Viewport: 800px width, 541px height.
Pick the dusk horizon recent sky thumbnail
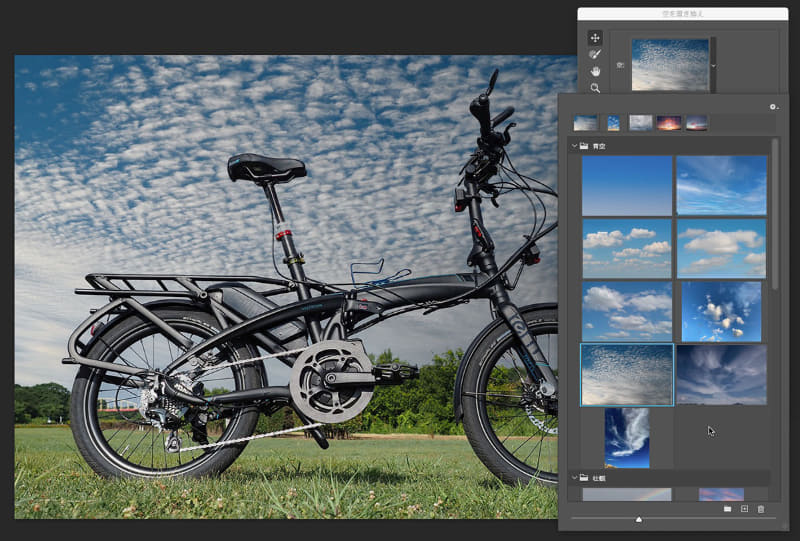pos(697,123)
